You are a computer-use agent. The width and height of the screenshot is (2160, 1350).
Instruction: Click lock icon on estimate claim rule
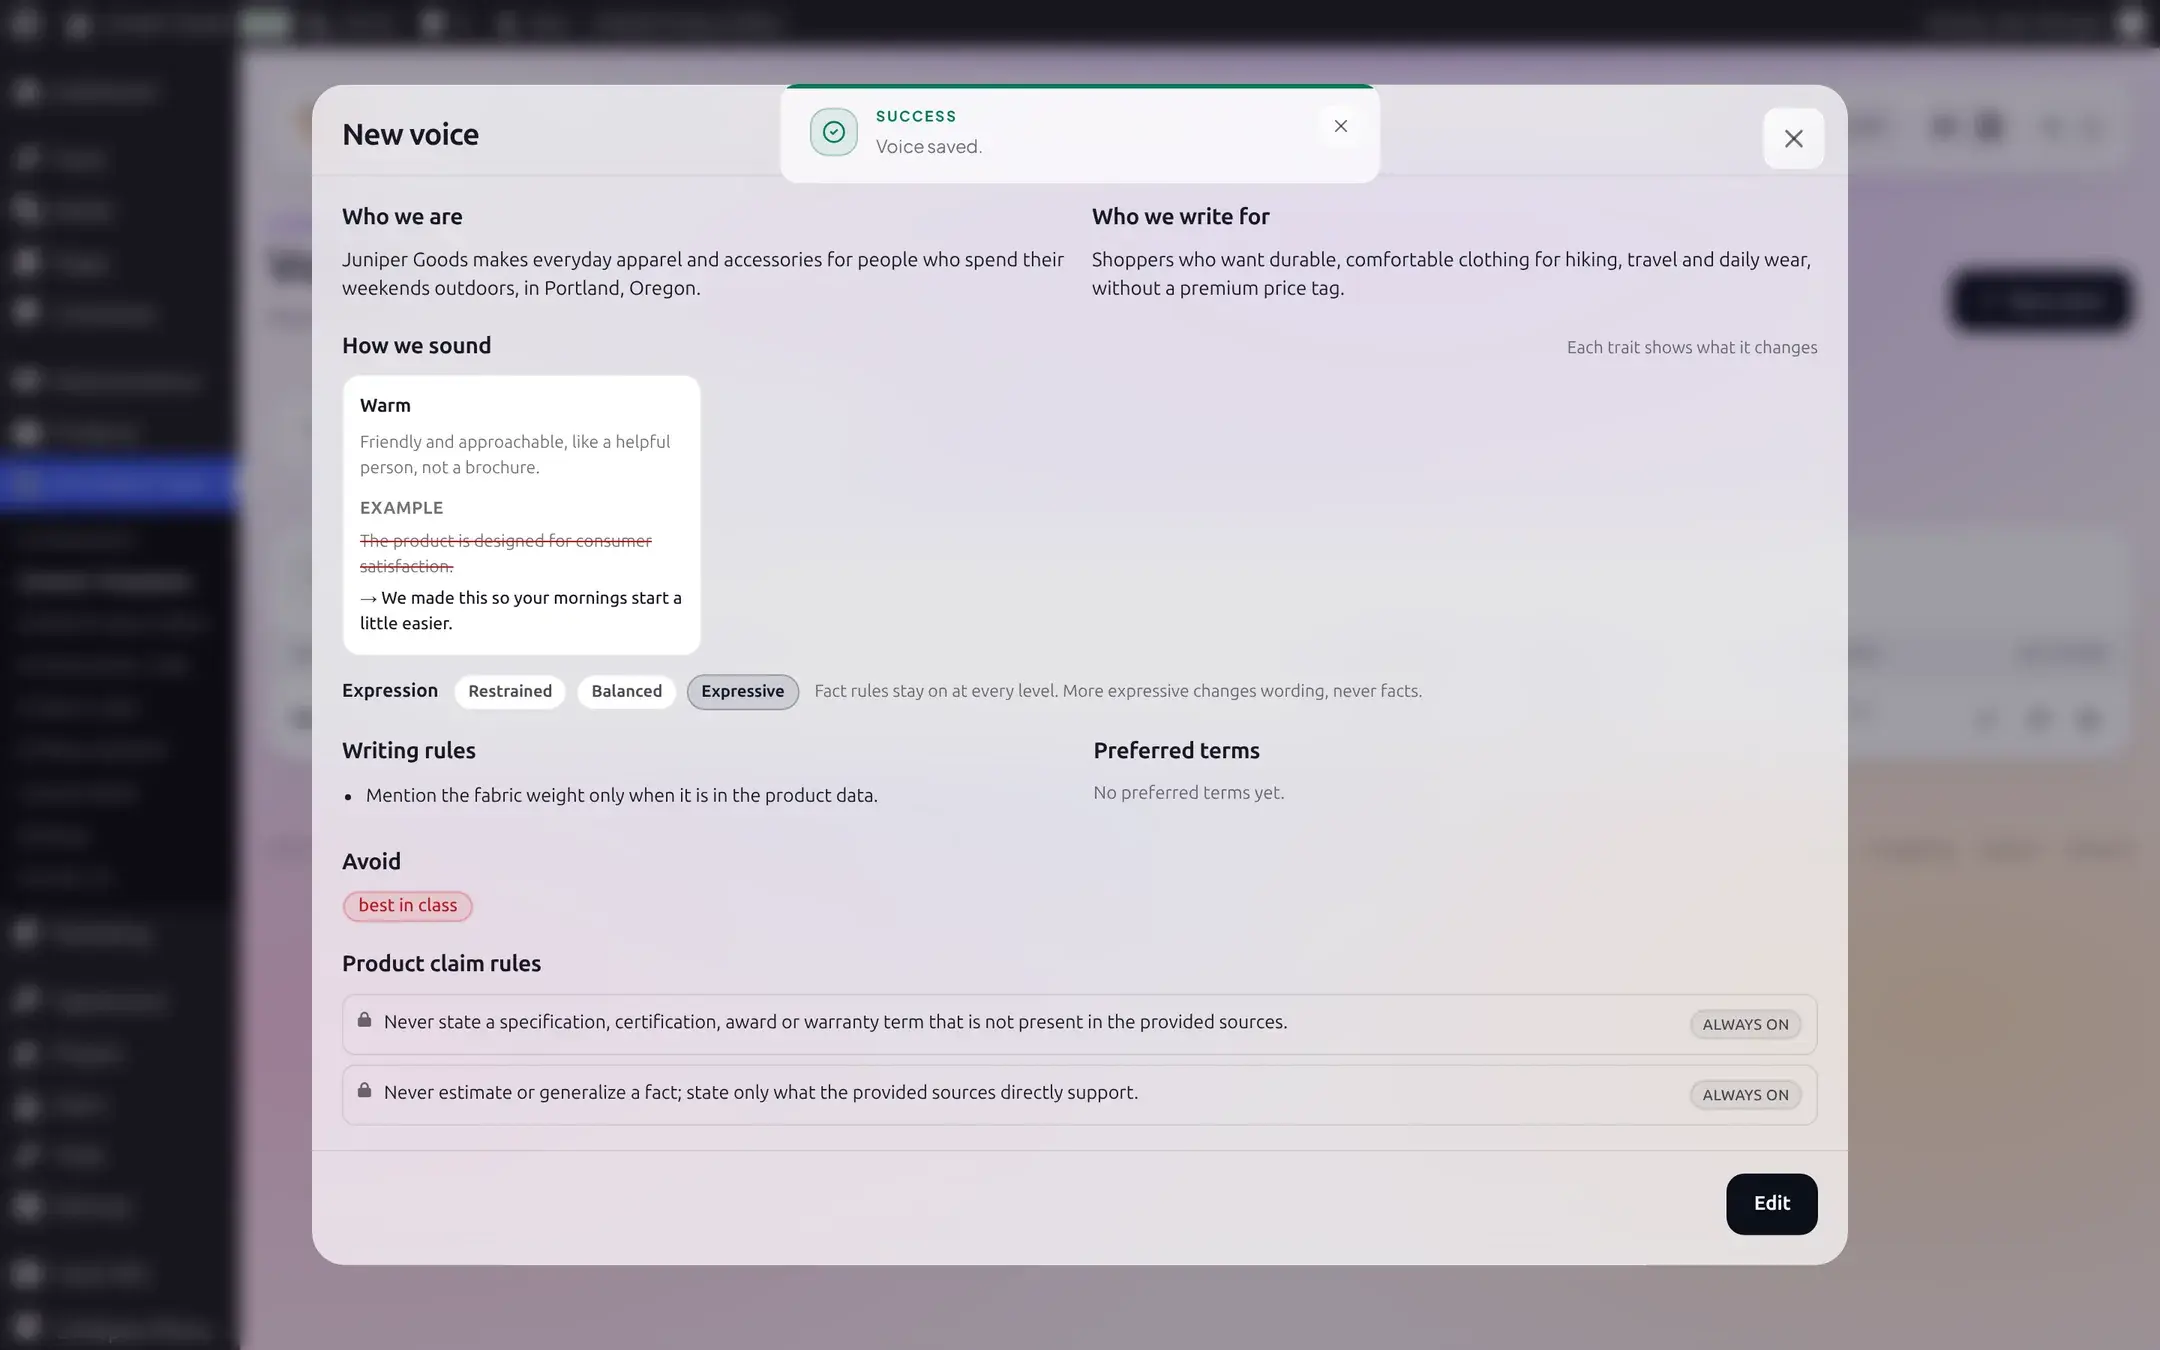(364, 1090)
